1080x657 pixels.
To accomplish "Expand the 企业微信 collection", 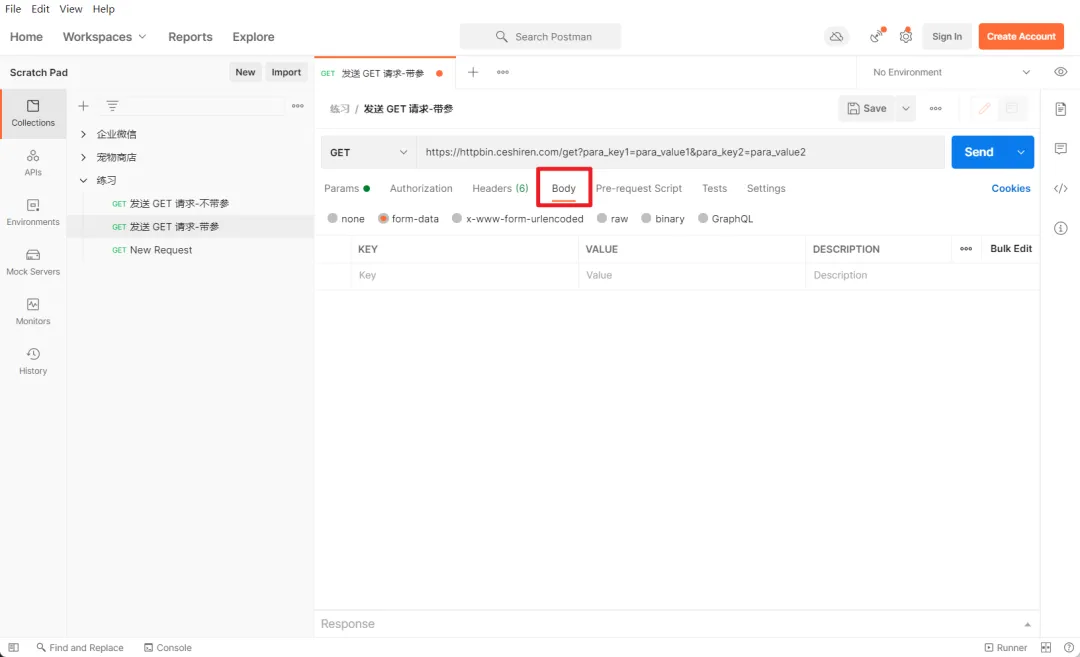I will pos(83,134).
